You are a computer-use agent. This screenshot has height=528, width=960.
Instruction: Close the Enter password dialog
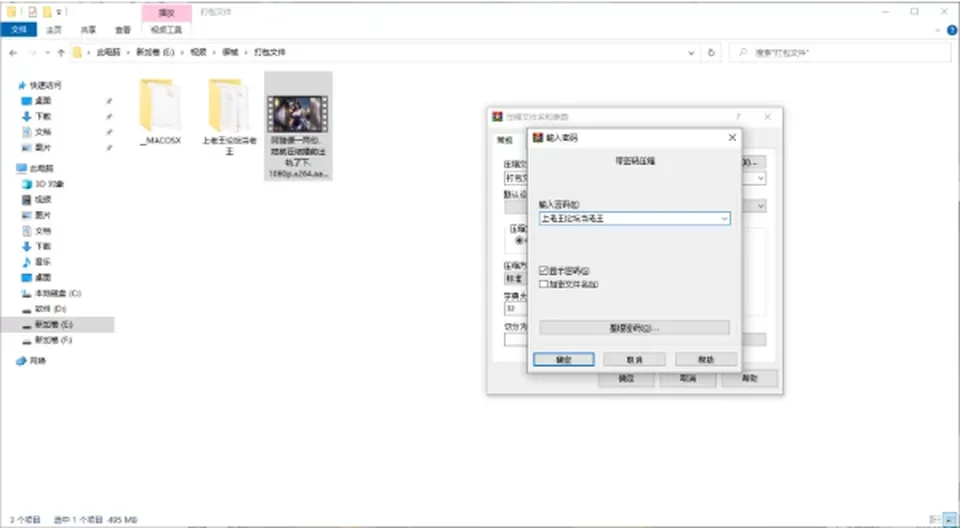pos(732,138)
